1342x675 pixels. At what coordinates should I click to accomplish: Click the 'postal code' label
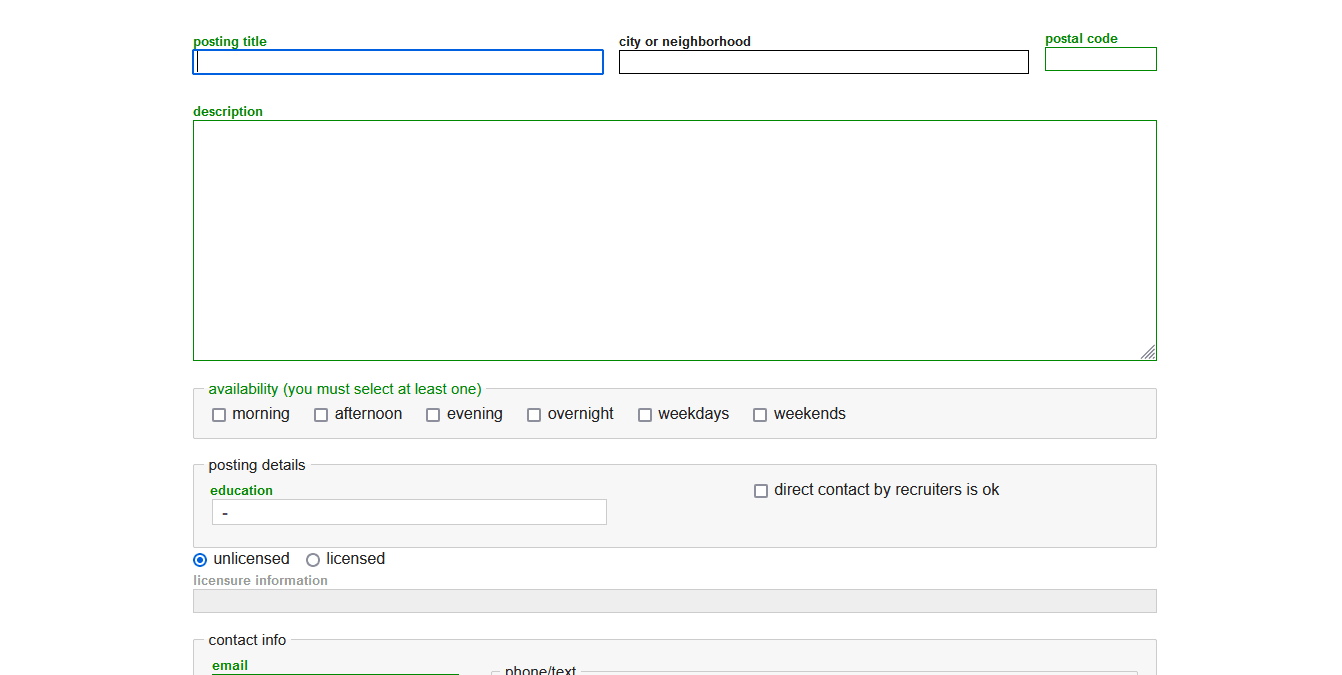pos(1081,39)
